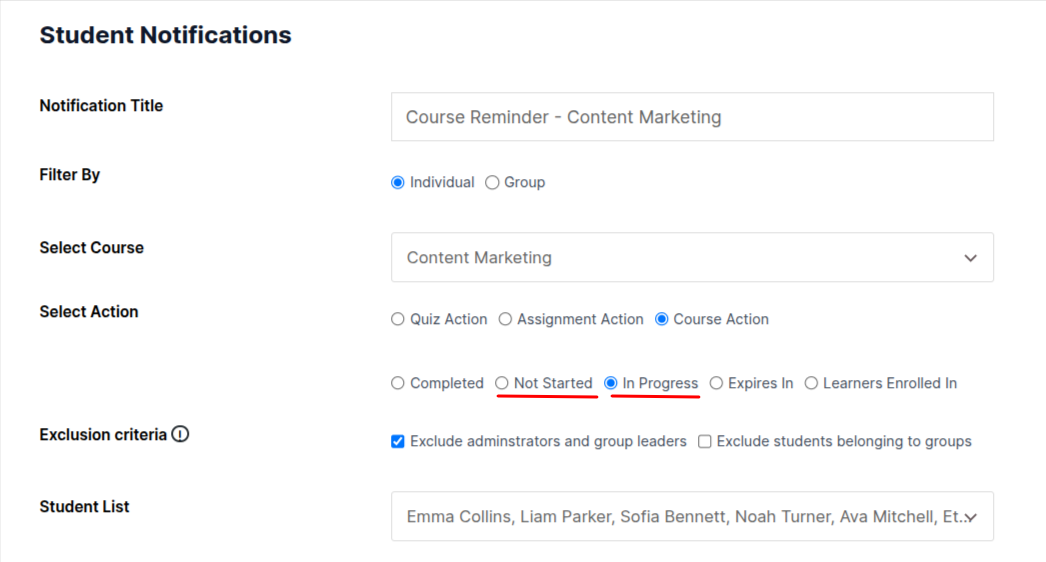Uncheck Exclude administrators and group leaders

pos(398,442)
